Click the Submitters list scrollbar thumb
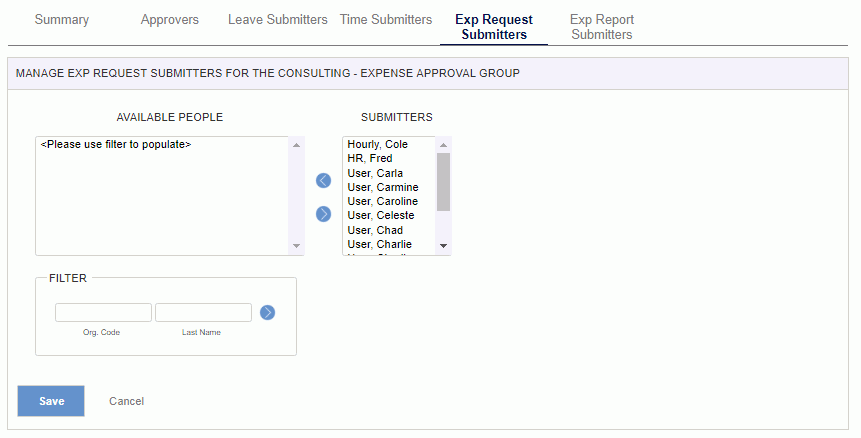 coord(443,180)
